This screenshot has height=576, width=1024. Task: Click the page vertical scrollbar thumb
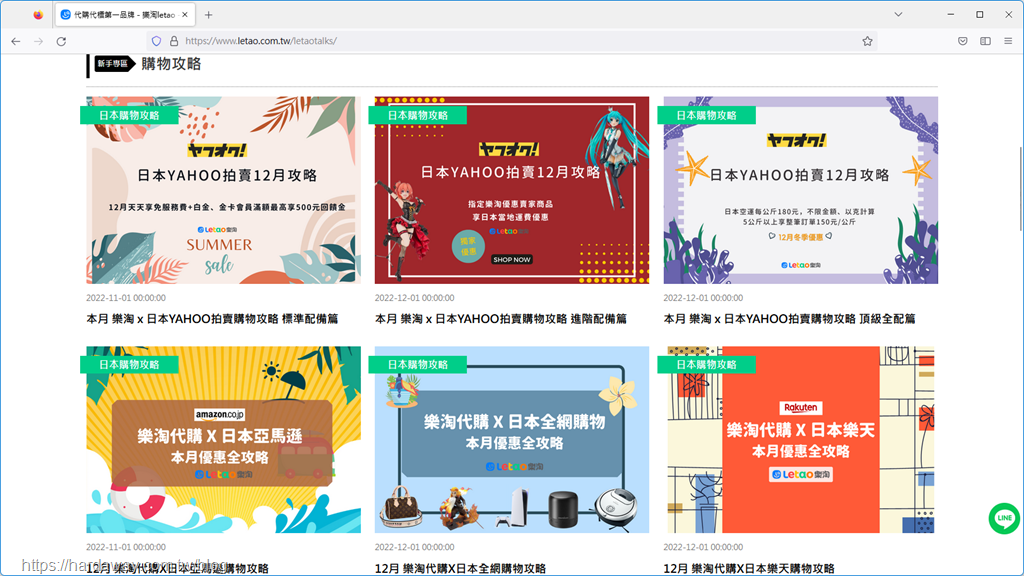click(x=1020, y=189)
